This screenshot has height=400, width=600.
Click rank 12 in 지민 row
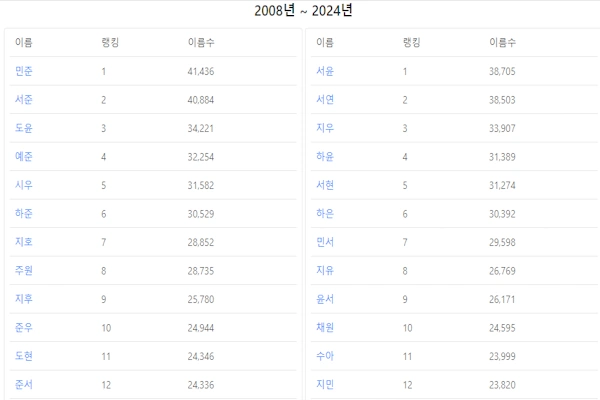click(x=407, y=385)
